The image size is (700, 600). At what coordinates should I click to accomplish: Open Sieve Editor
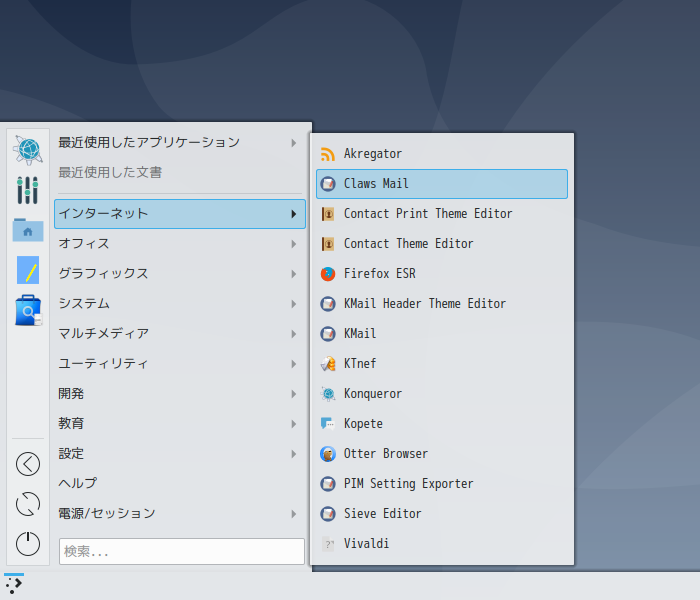(442, 514)
